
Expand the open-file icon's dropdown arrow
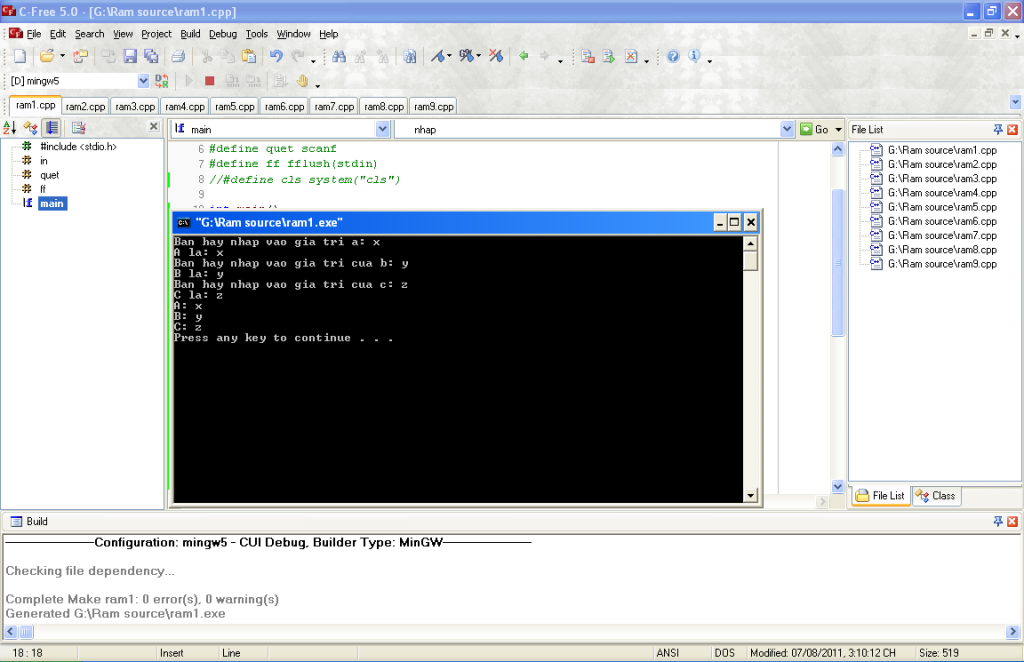click(63, 56)
